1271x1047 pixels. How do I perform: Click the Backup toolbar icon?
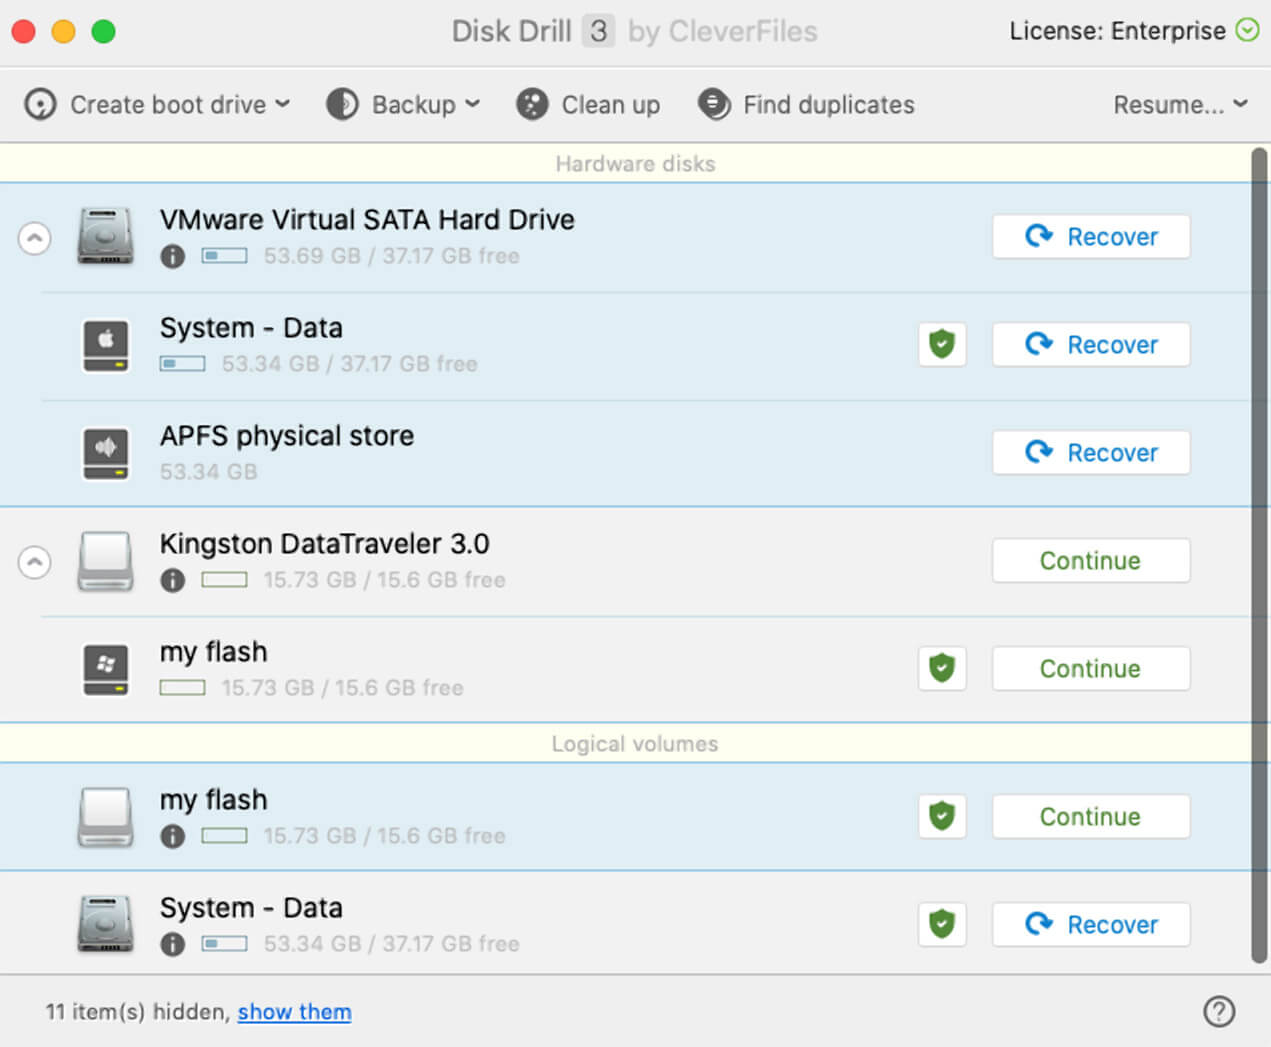342,104
